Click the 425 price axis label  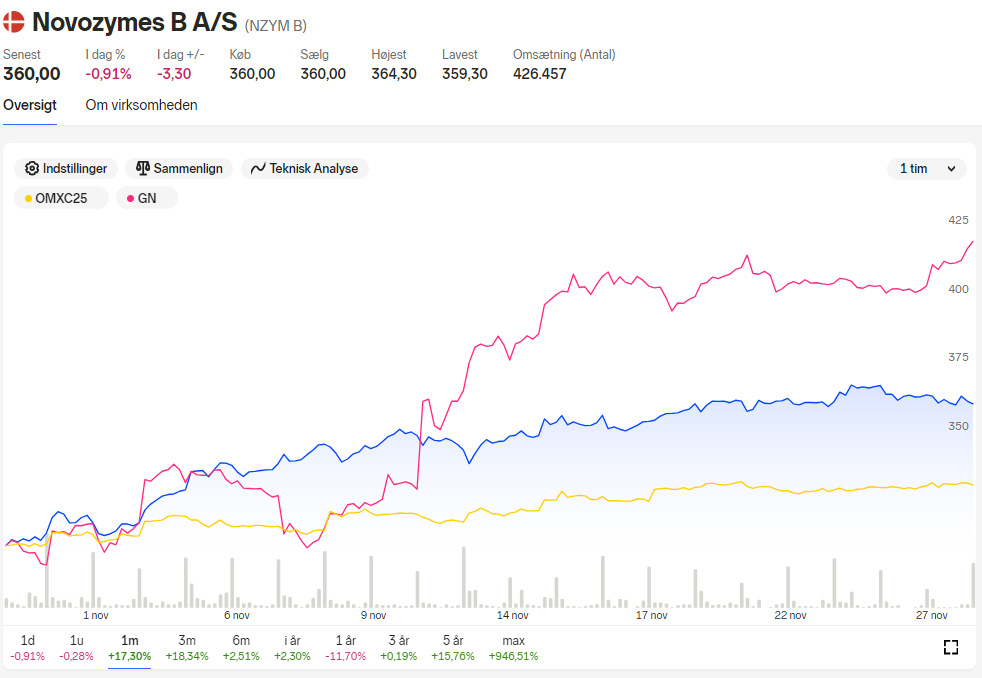coord(958,220)
